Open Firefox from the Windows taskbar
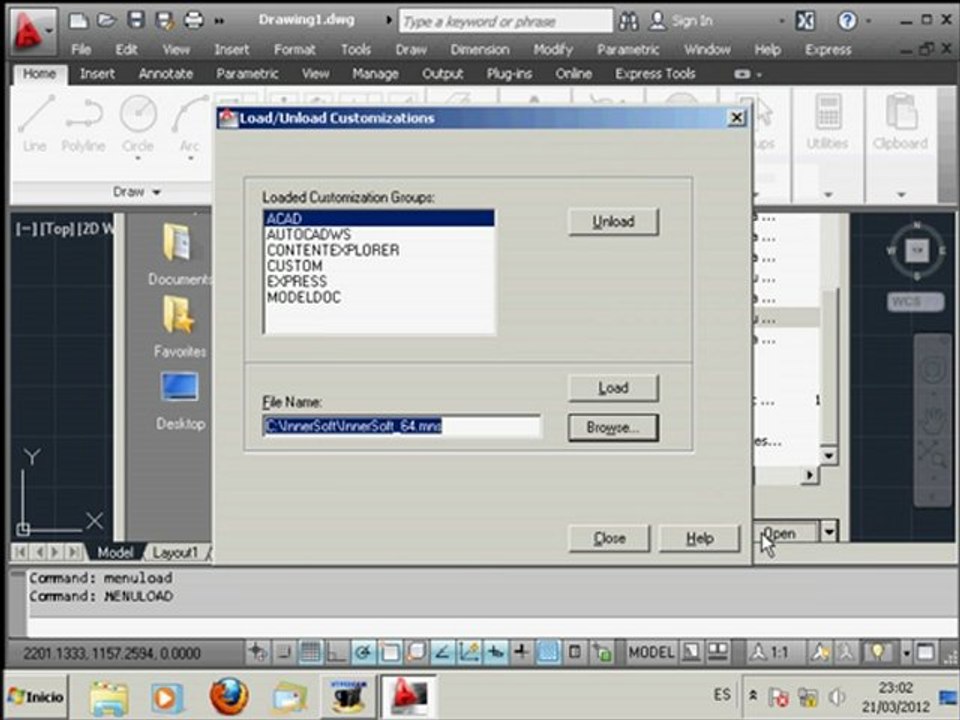This screenshot has width=960, height=720. coord(229,697)
